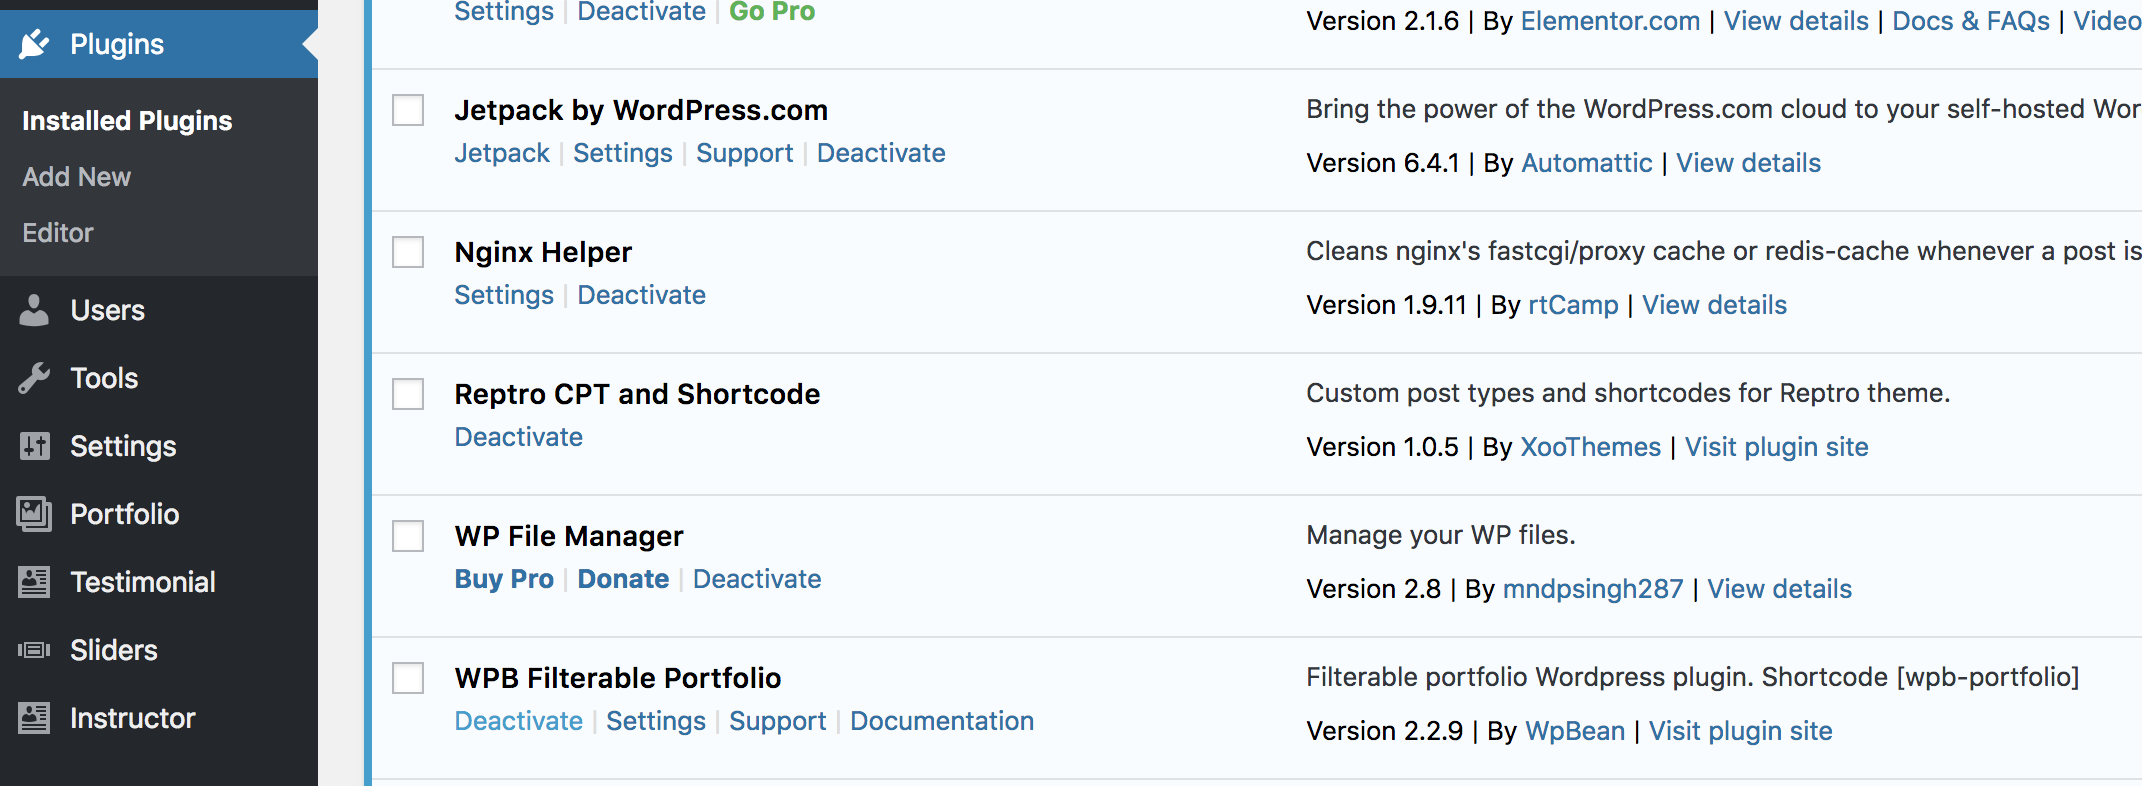
Task: Open the Tools menu
Action: click(159, 378)
